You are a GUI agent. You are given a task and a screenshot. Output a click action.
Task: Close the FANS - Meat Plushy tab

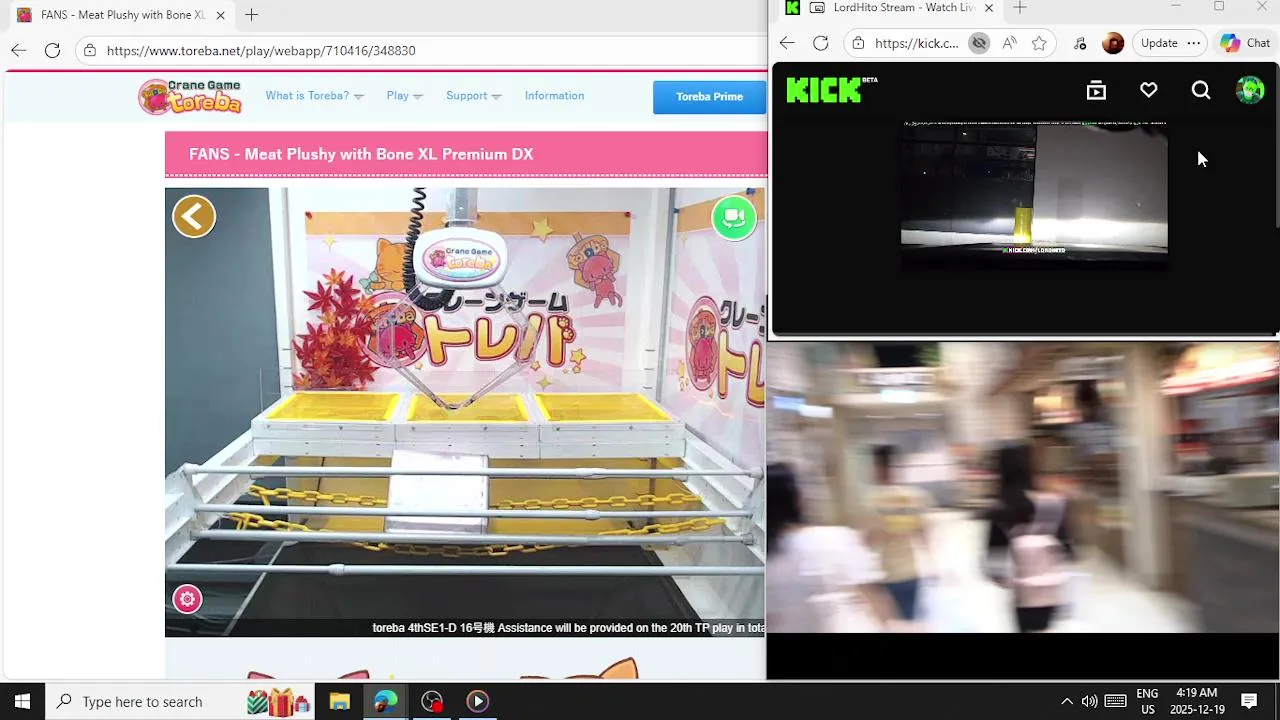tap(220, 15)
